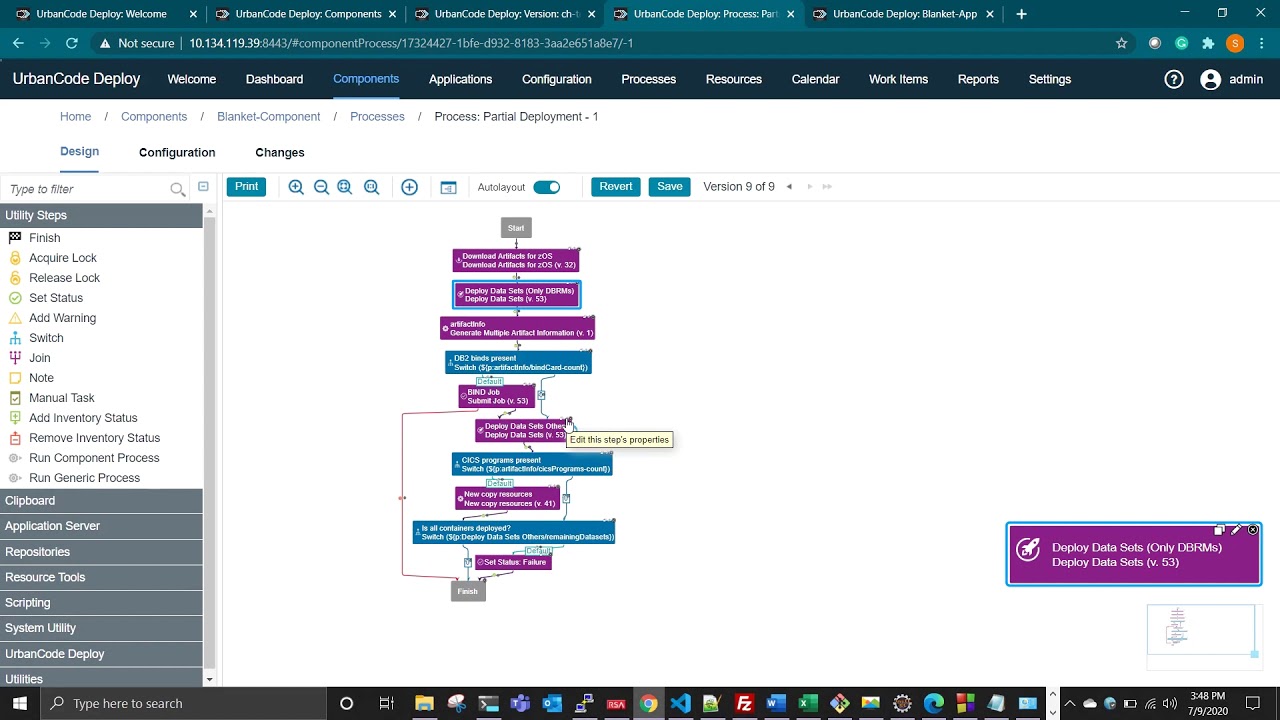The height and width of the screenshot is (720, 1280).
Task: Click the zoom to fit icon
Action: (x=345, y=187)
